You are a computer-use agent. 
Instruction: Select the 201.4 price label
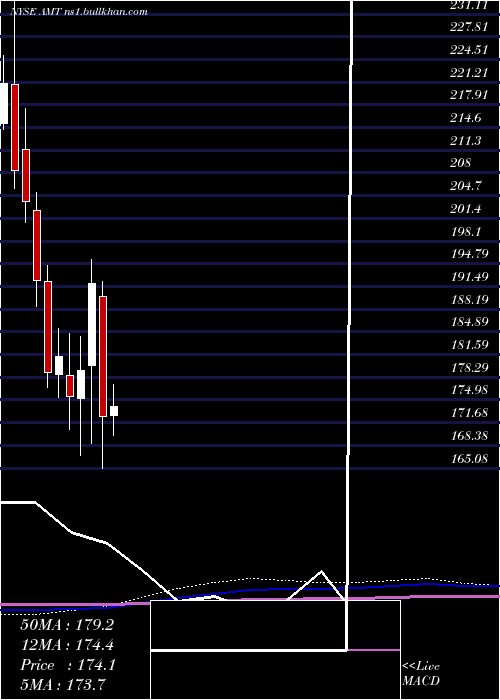pos(466,208)
